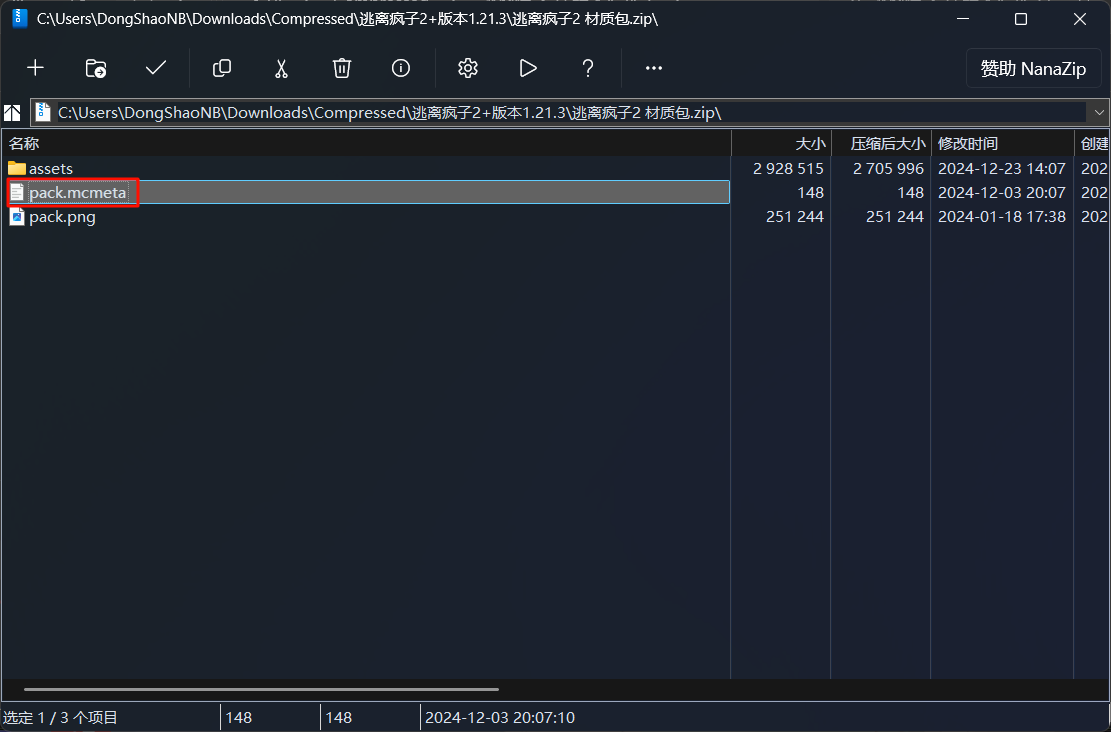Click the Test archive checkmark icon

[156, 68]
